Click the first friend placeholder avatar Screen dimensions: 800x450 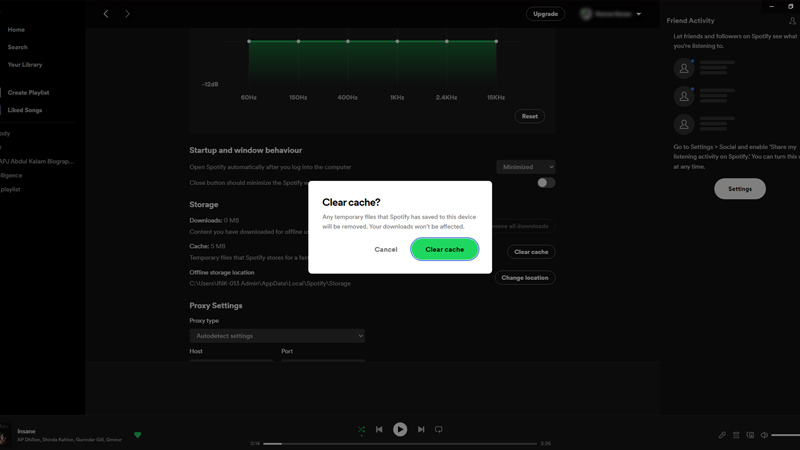(x=684, y=68)
